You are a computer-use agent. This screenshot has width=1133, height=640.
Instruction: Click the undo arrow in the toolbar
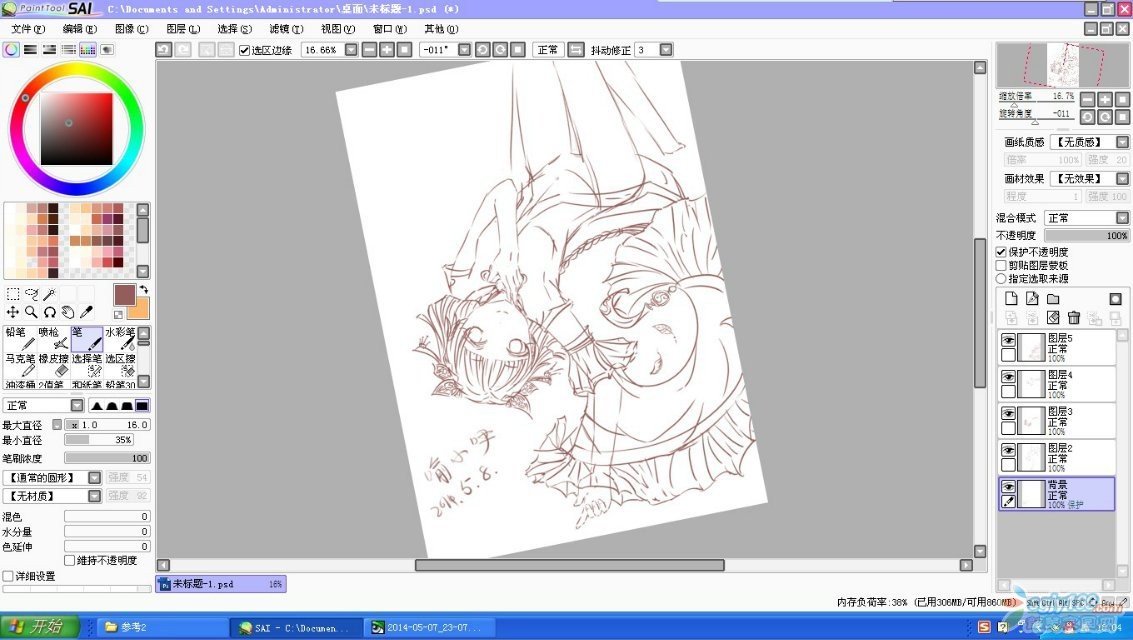tap(164, 50)
